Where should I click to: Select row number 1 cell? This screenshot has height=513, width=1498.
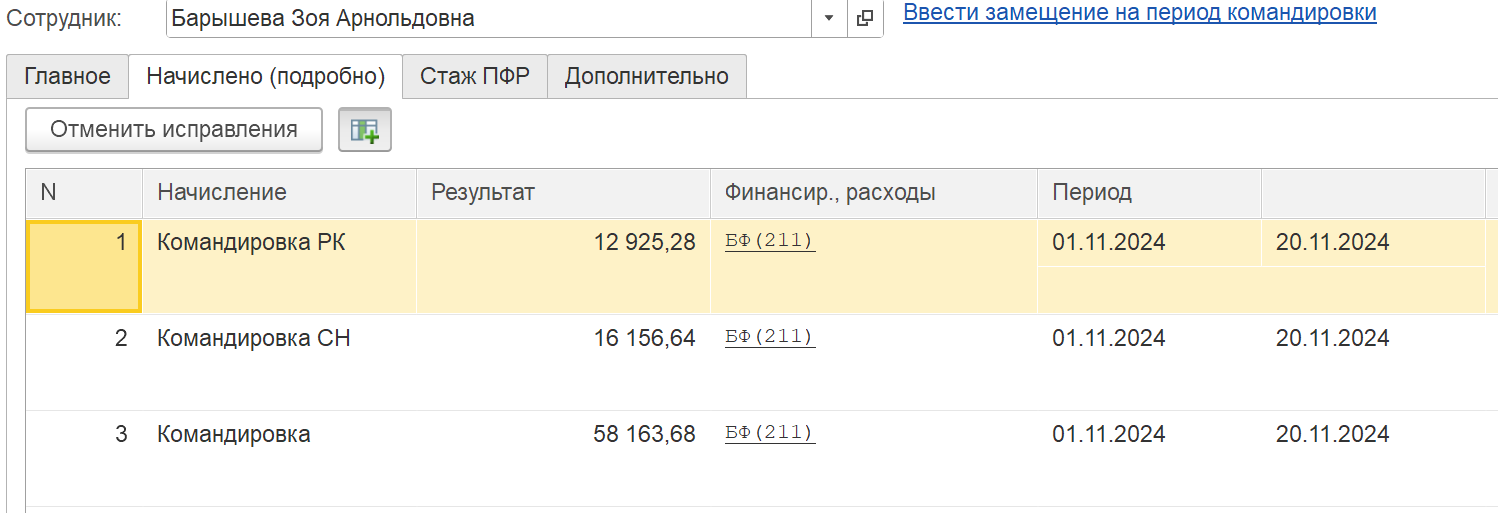(84, 266)
